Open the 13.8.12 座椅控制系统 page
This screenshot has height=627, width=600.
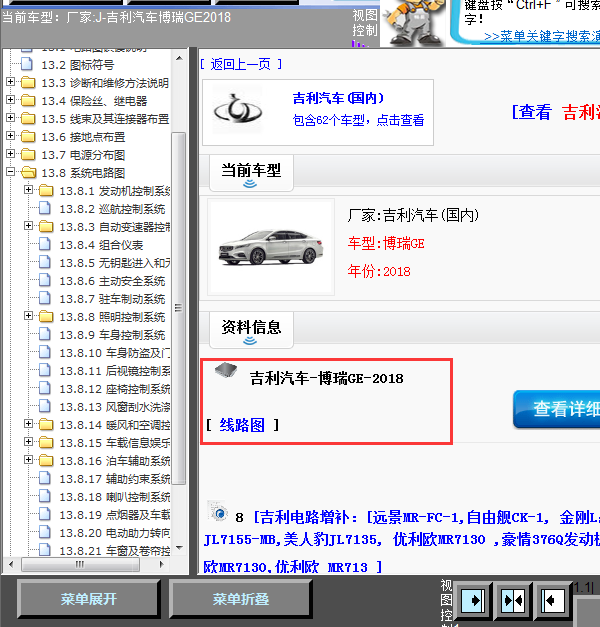(x=115, y=389)
